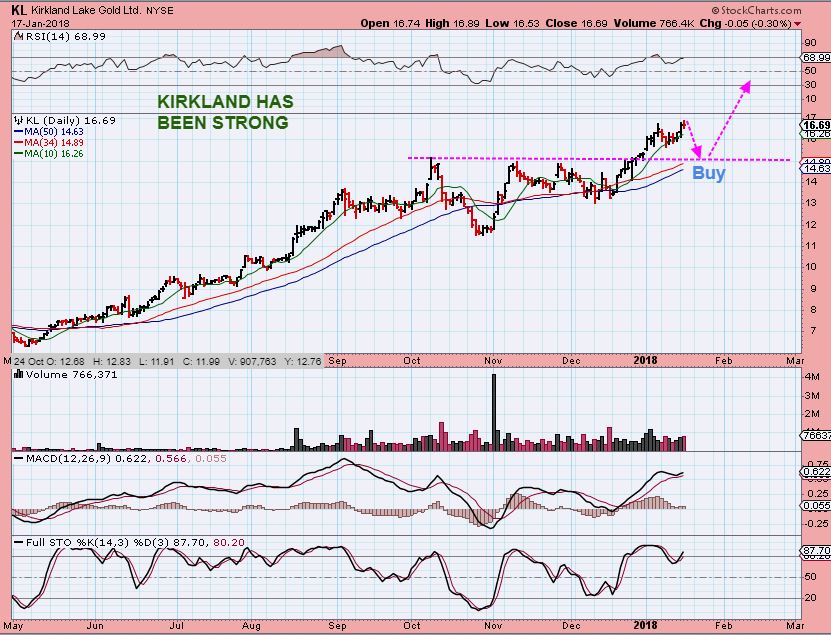The image size is (831, 635).
Task: Click the MA(34) 14.89 legend text
Action: click(x=54, y=143)
